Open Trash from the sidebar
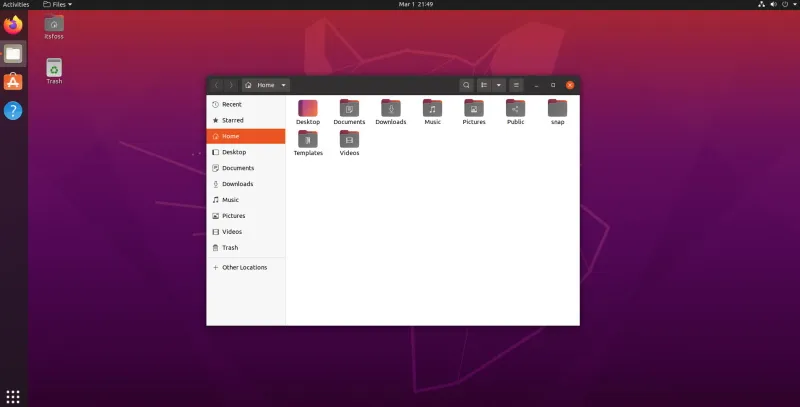This screenshot has height=407, width=800. pyautogui.click(x=230, y=247)
